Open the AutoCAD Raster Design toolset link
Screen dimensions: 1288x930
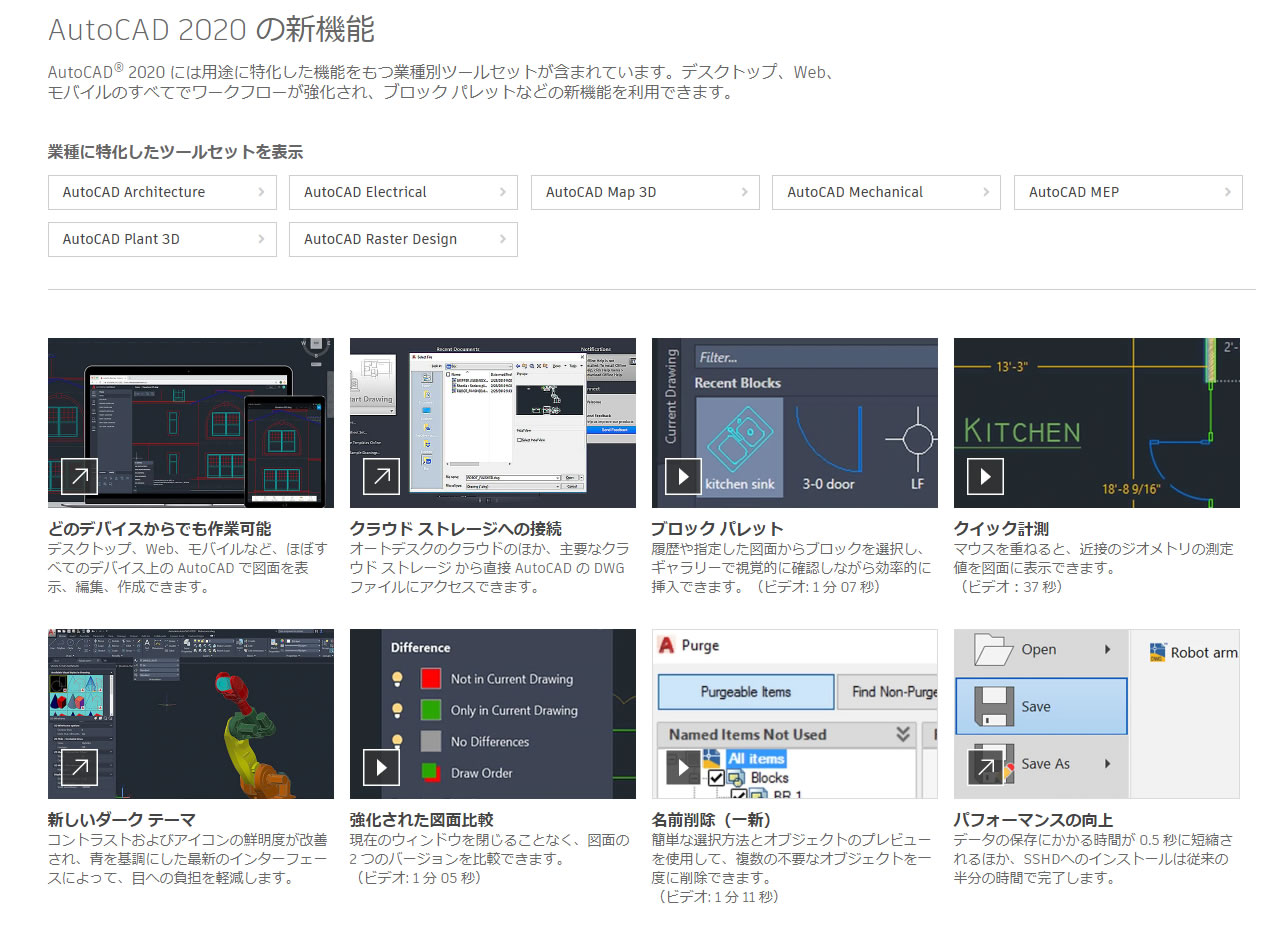click(x=404, y=239)
